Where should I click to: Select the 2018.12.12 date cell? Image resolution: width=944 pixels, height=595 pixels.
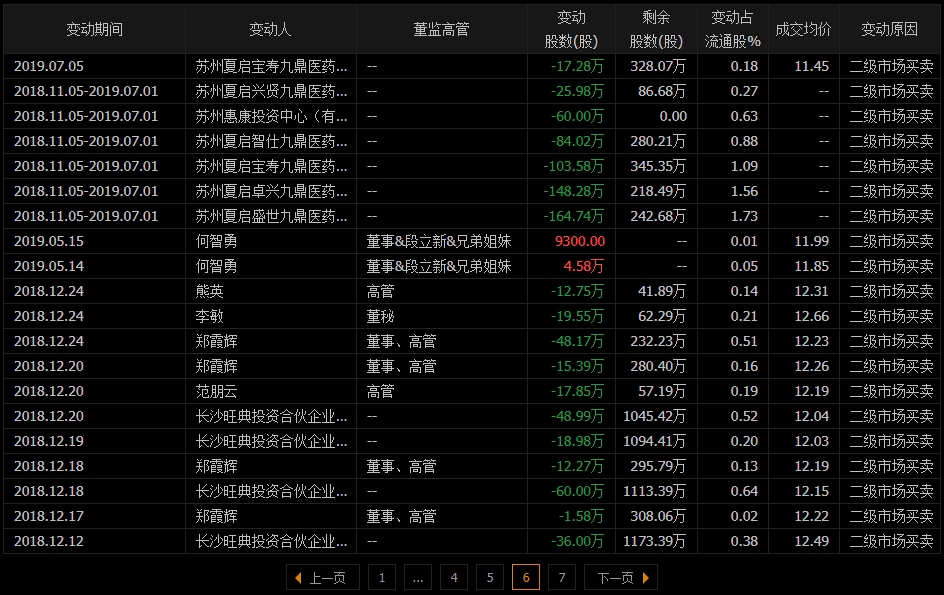point(49,541)
